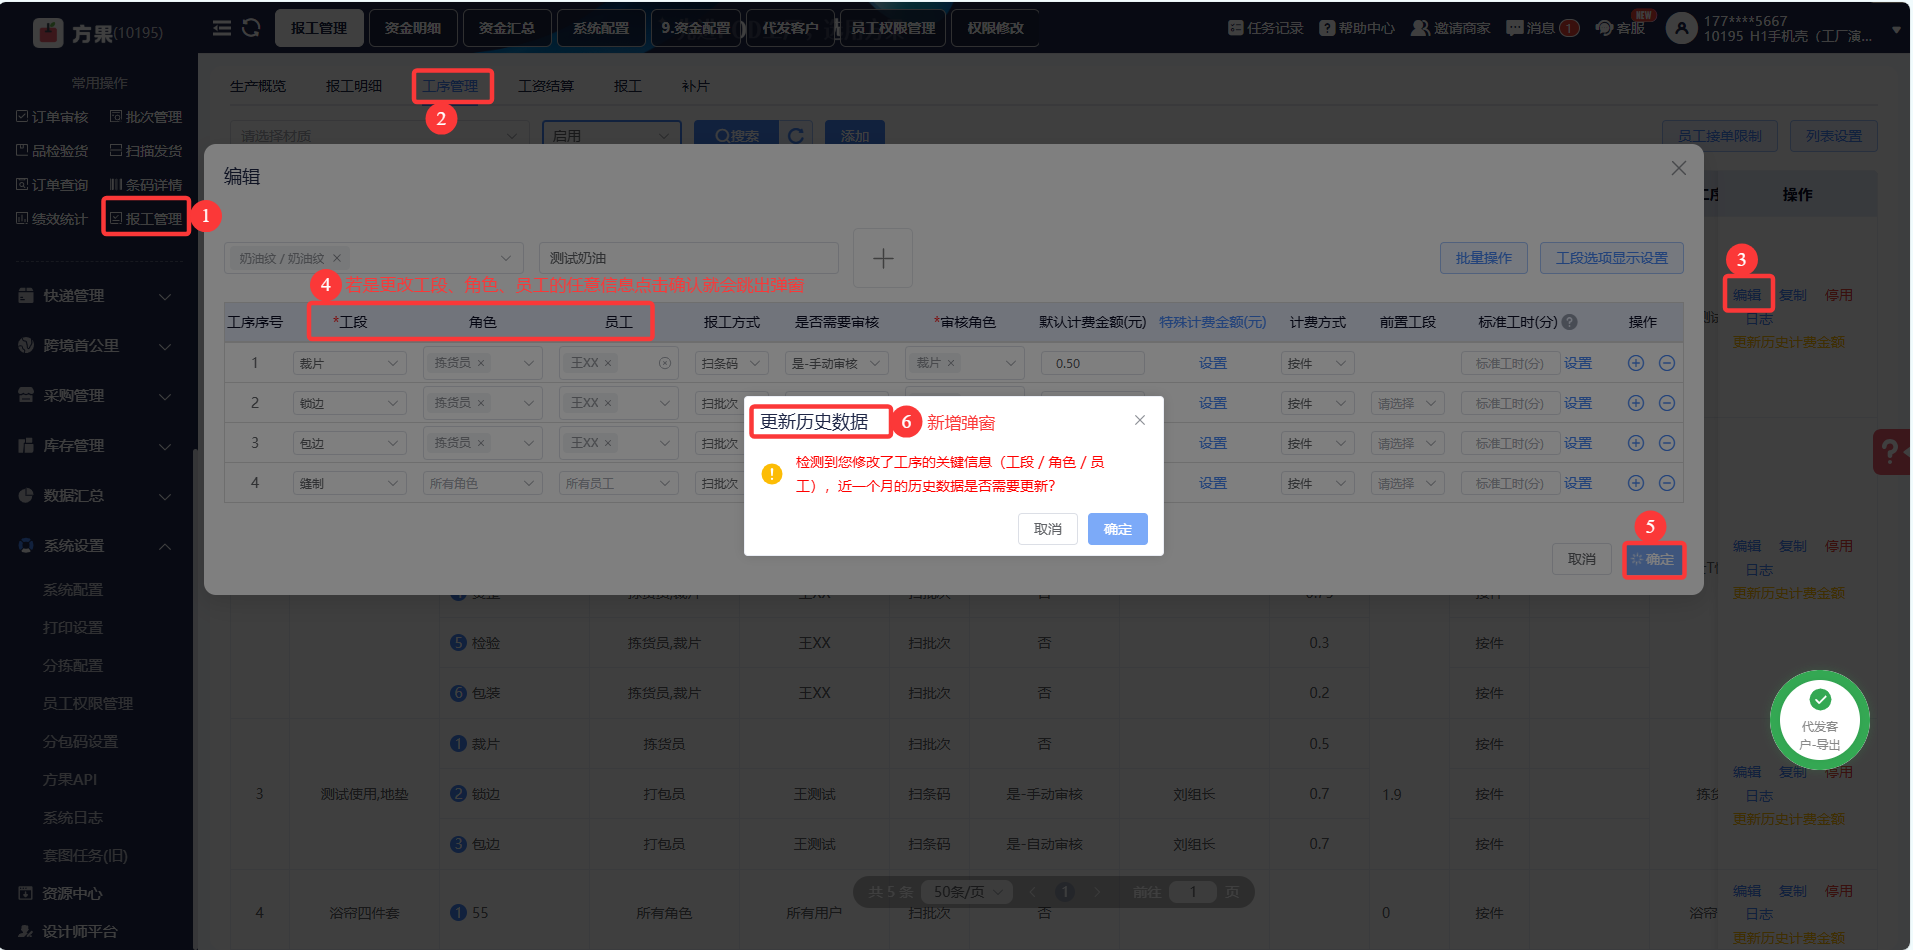Click the reset icon next to 搜索
The height and width of the screenshot is (950, 1913).
tap(796, 136)
